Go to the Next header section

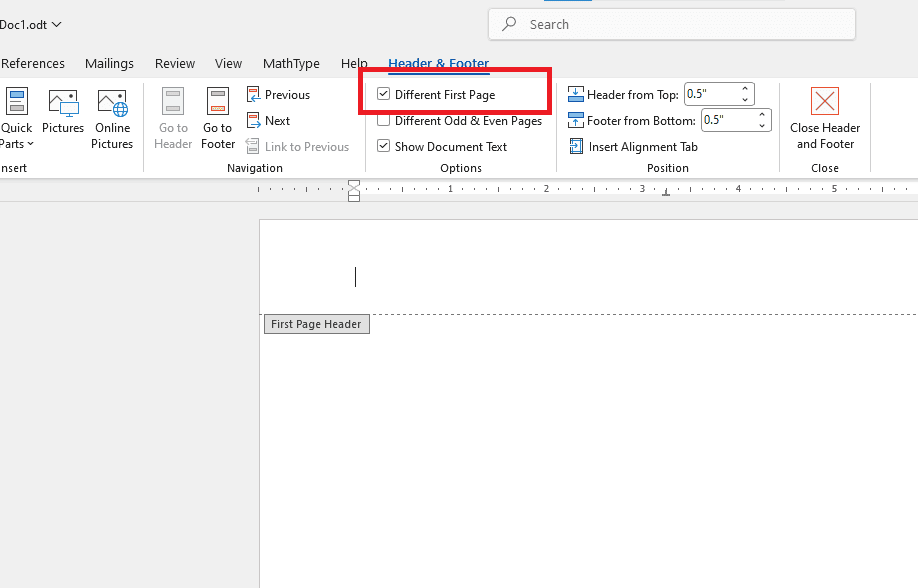[x=269, y=121]
